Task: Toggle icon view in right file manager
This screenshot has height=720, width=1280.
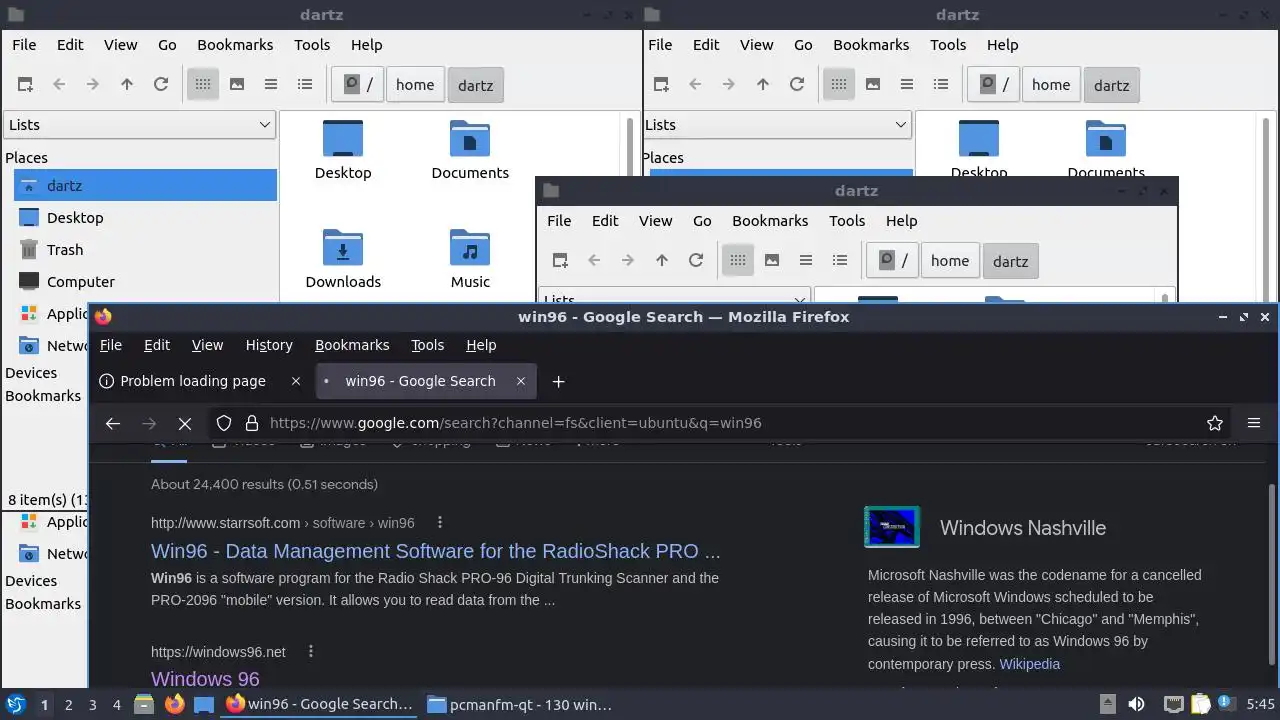Action: coord(839,85)
